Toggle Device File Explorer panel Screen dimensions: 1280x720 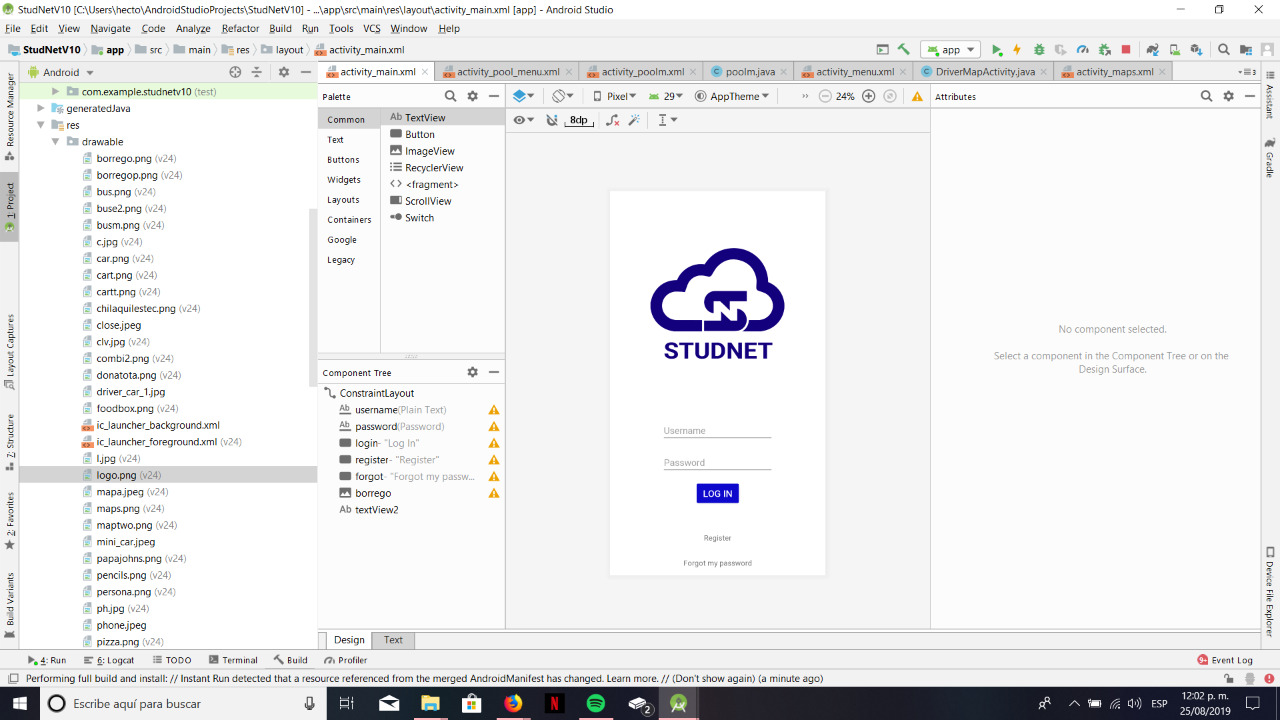coord(1270,590)
